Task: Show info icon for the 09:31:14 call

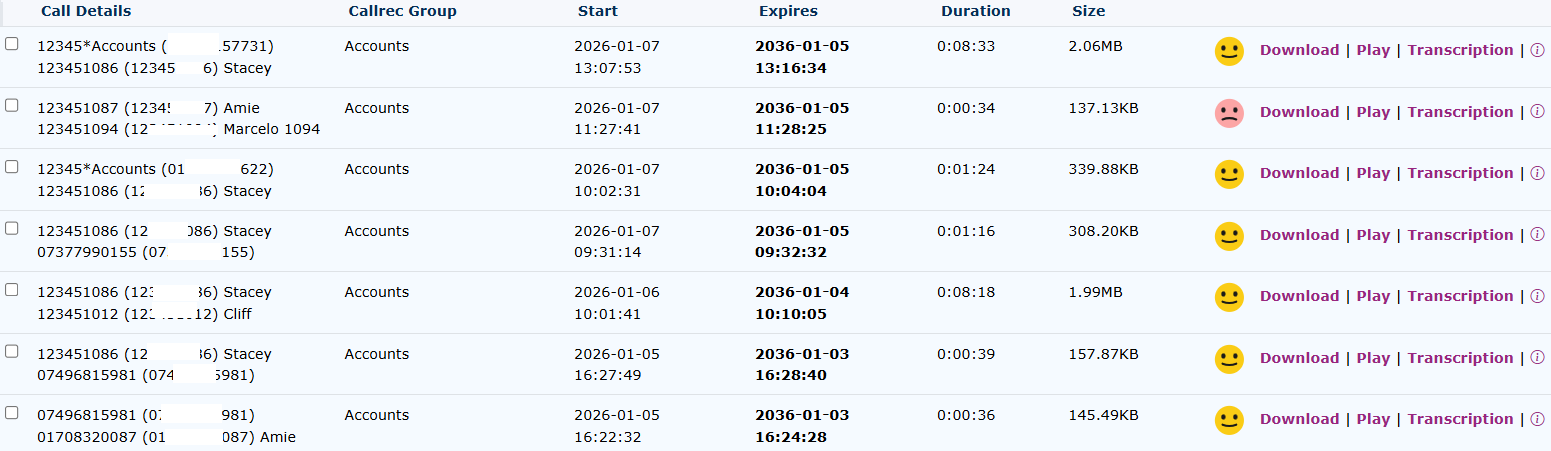Action: (x=1537, y=236)
